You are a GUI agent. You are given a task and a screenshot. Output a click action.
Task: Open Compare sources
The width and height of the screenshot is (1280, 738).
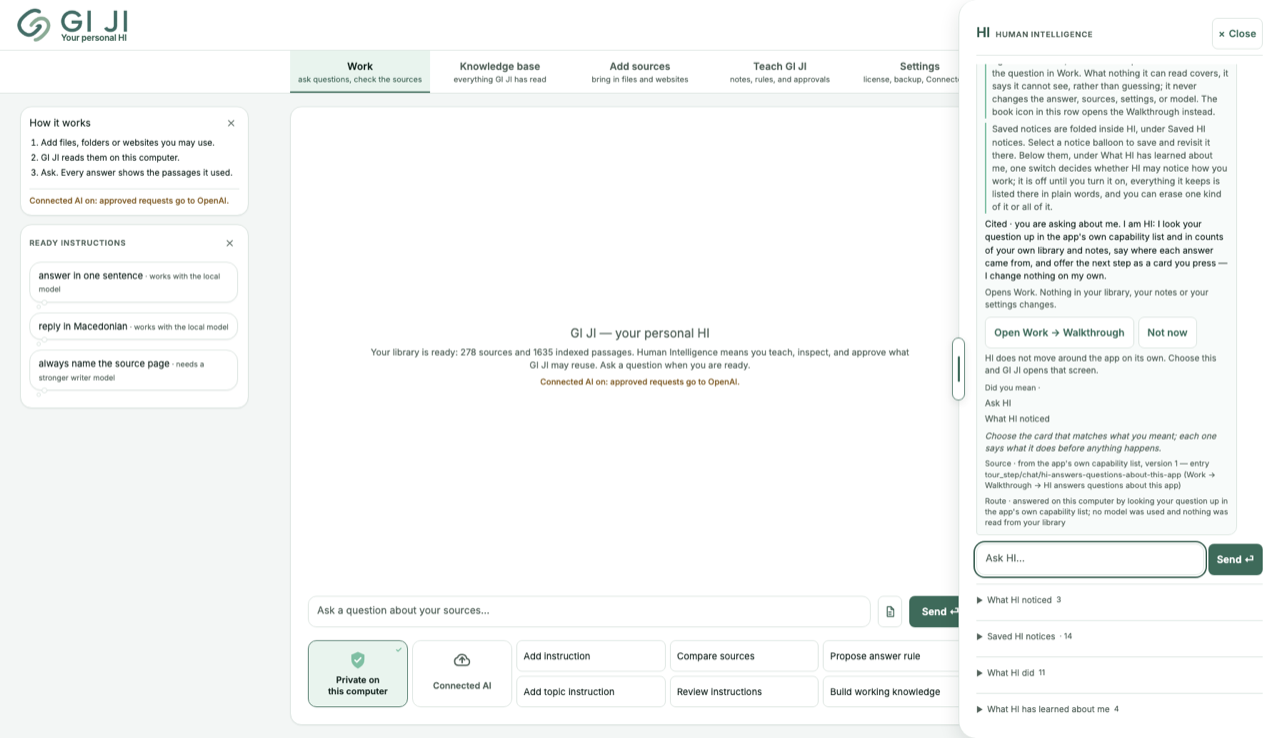click(x=744, y=656)
